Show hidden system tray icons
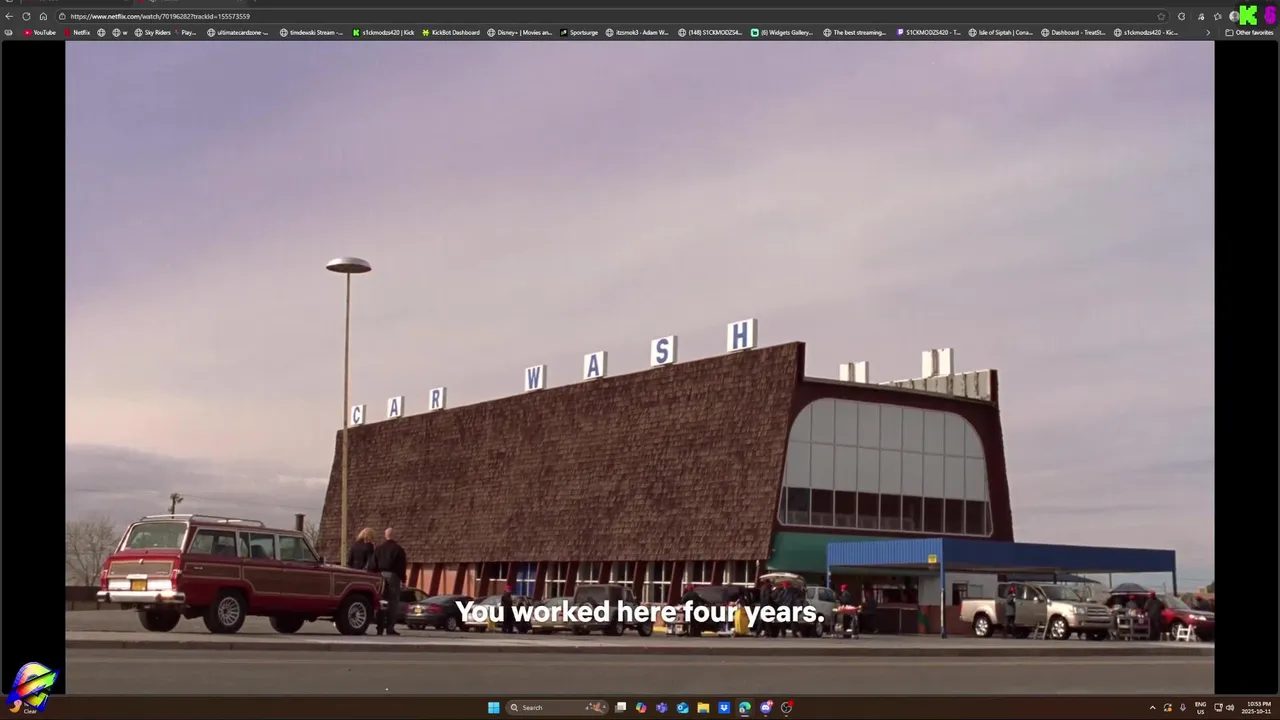 click(1153, 708)
